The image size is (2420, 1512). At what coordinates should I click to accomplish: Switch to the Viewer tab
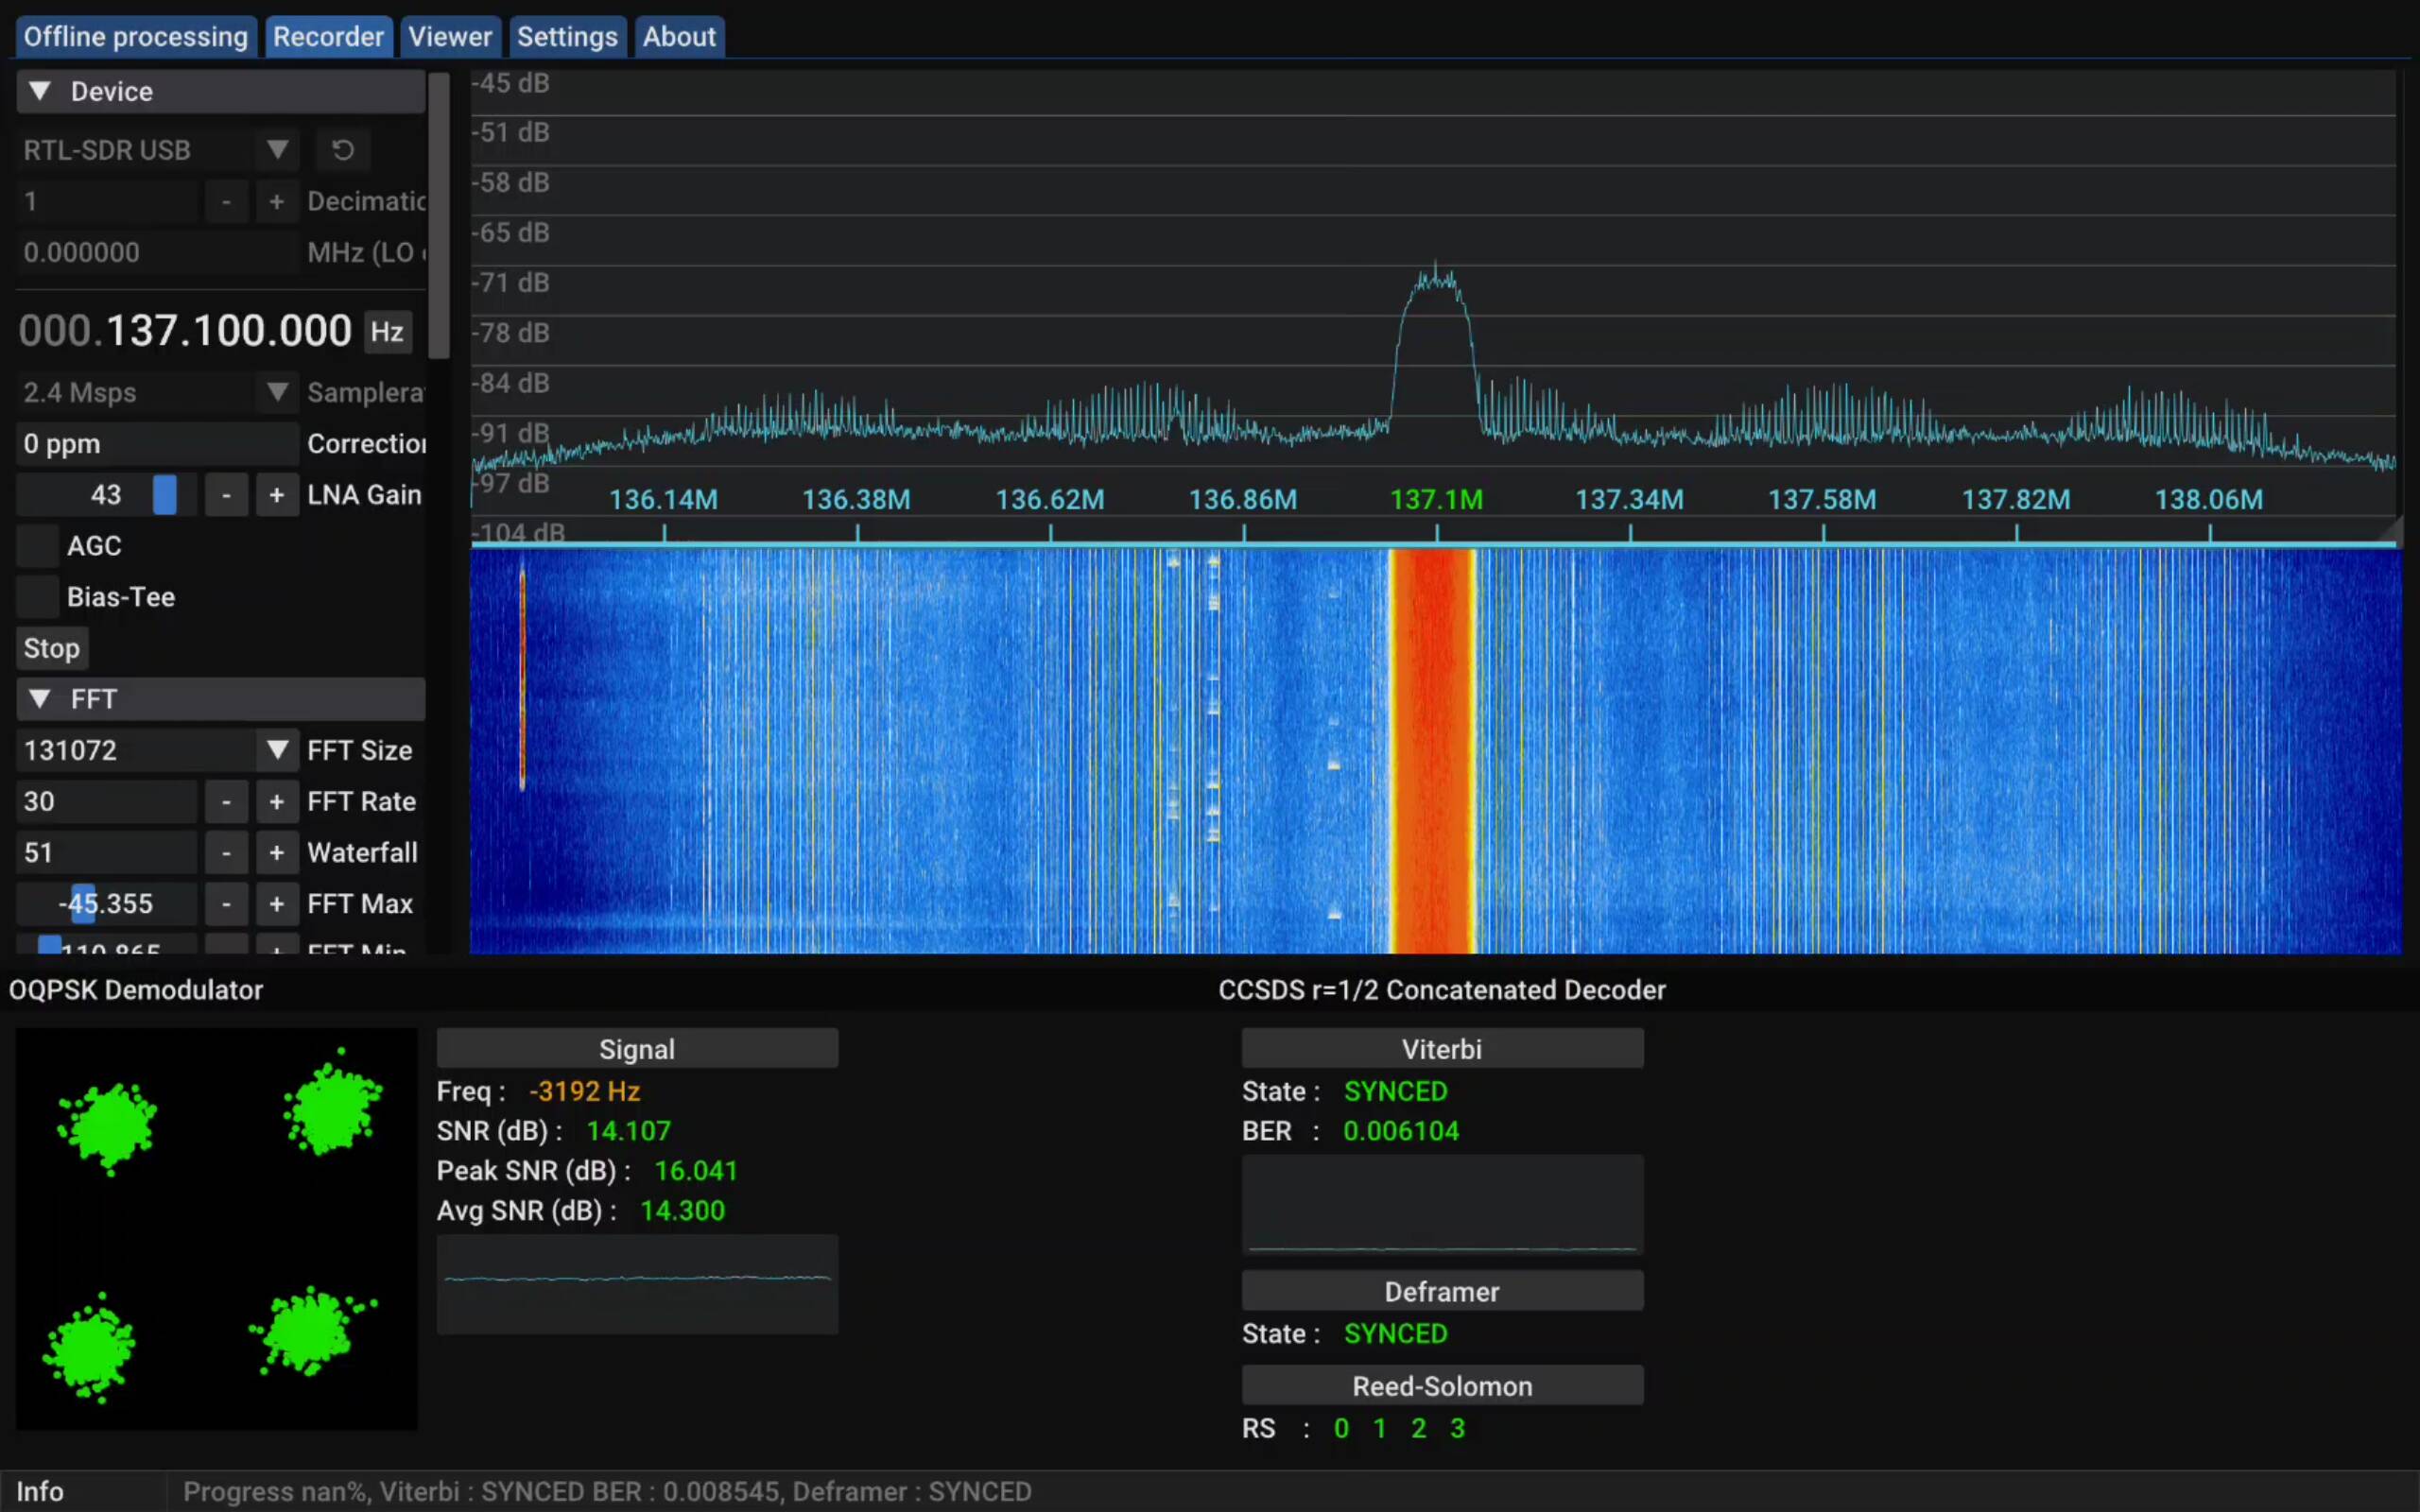(450, 36)
